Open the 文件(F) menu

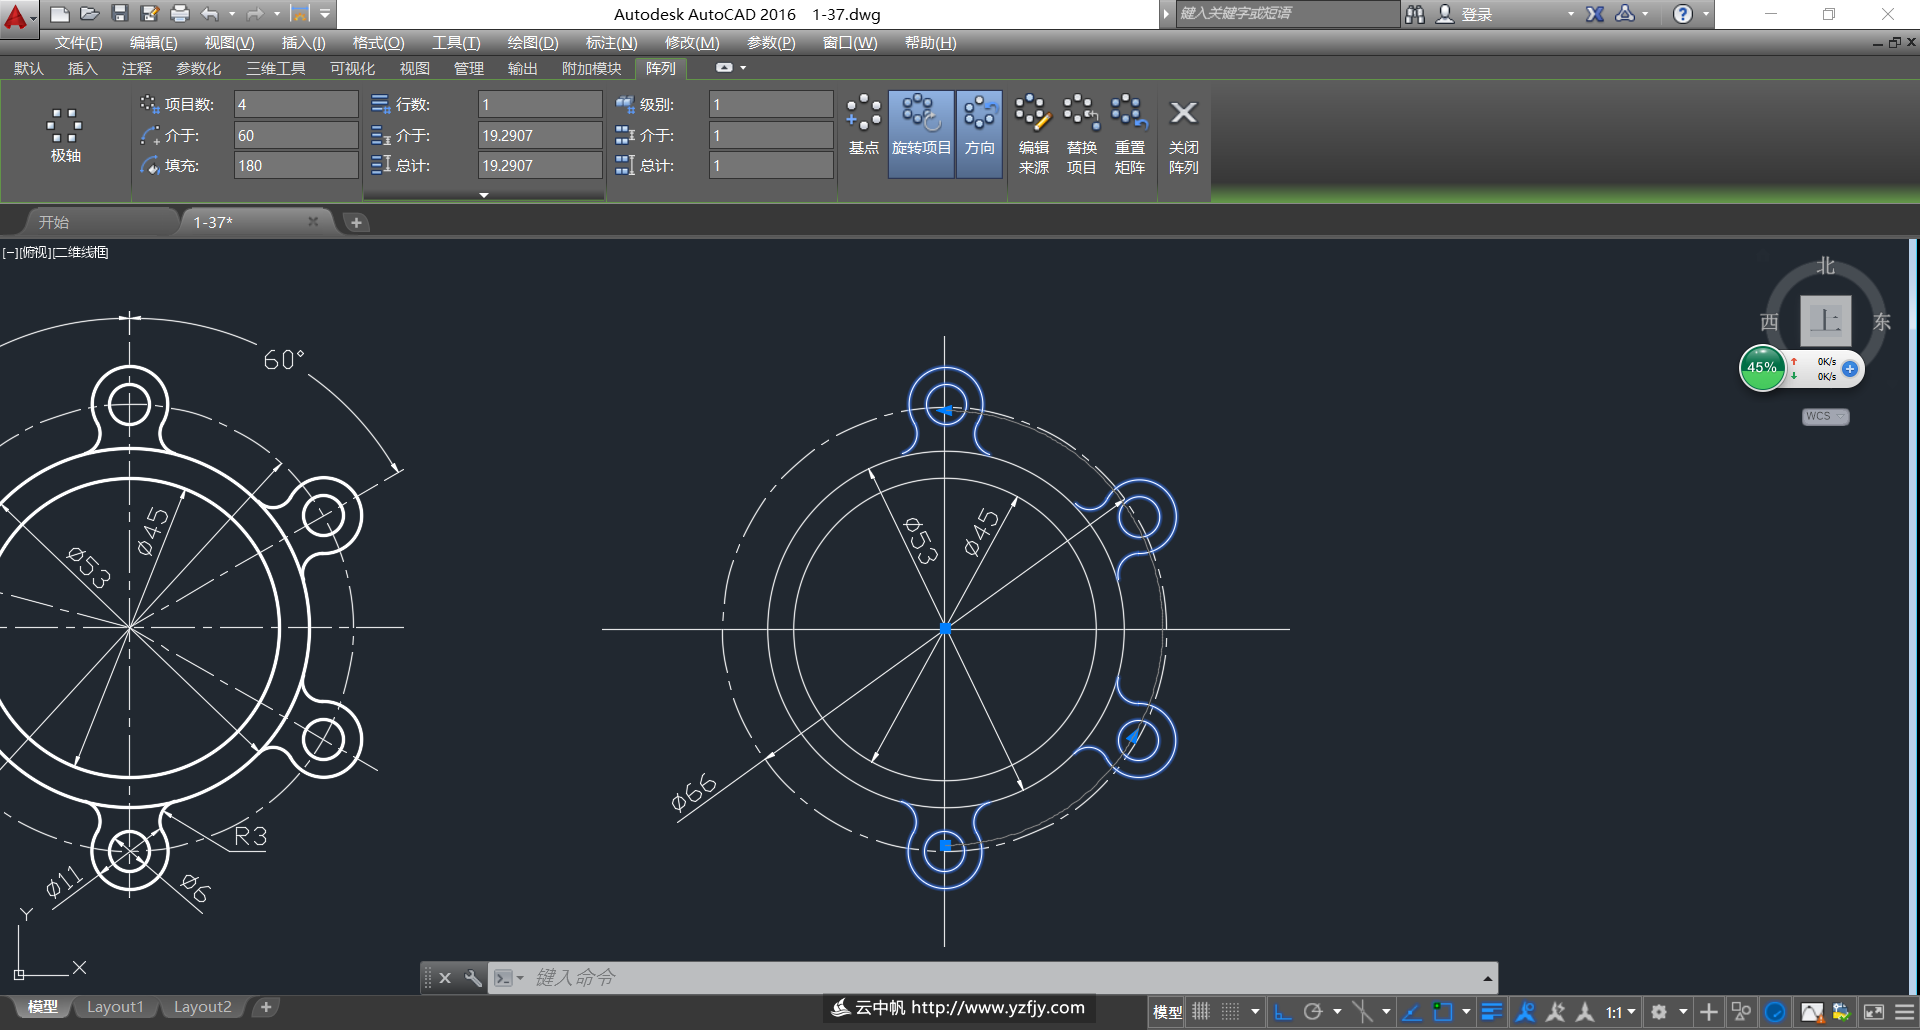78,42
